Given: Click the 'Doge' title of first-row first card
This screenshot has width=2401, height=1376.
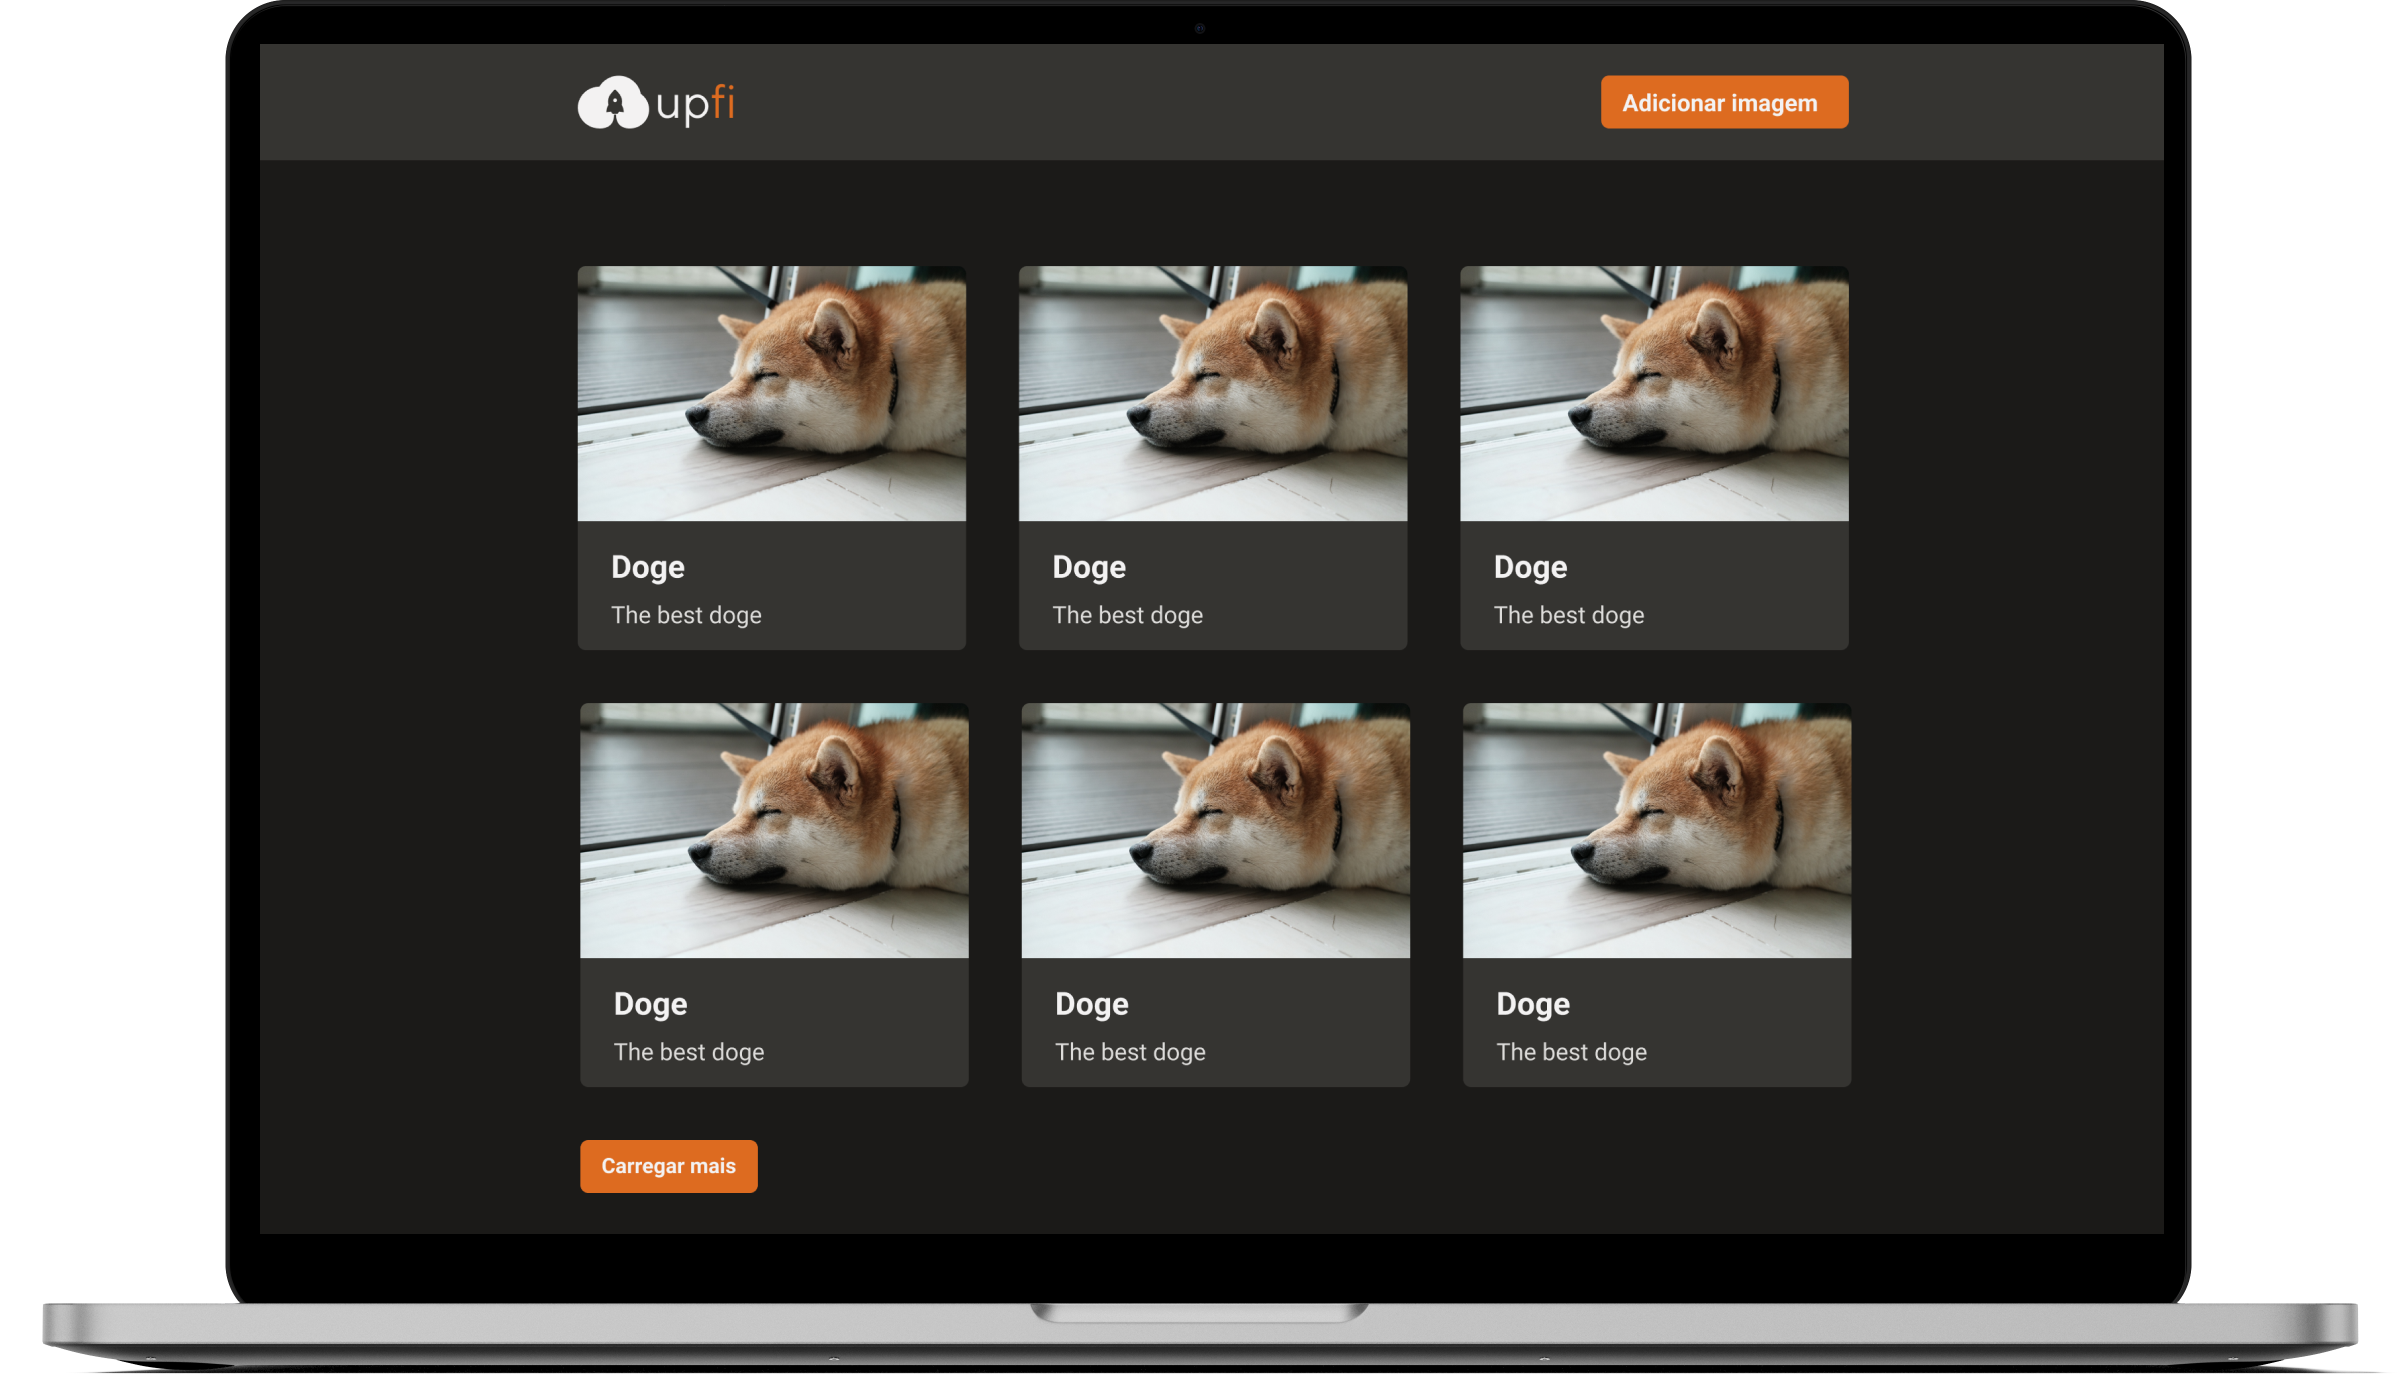Looking at the screenshot, I should tap(647, 567).
